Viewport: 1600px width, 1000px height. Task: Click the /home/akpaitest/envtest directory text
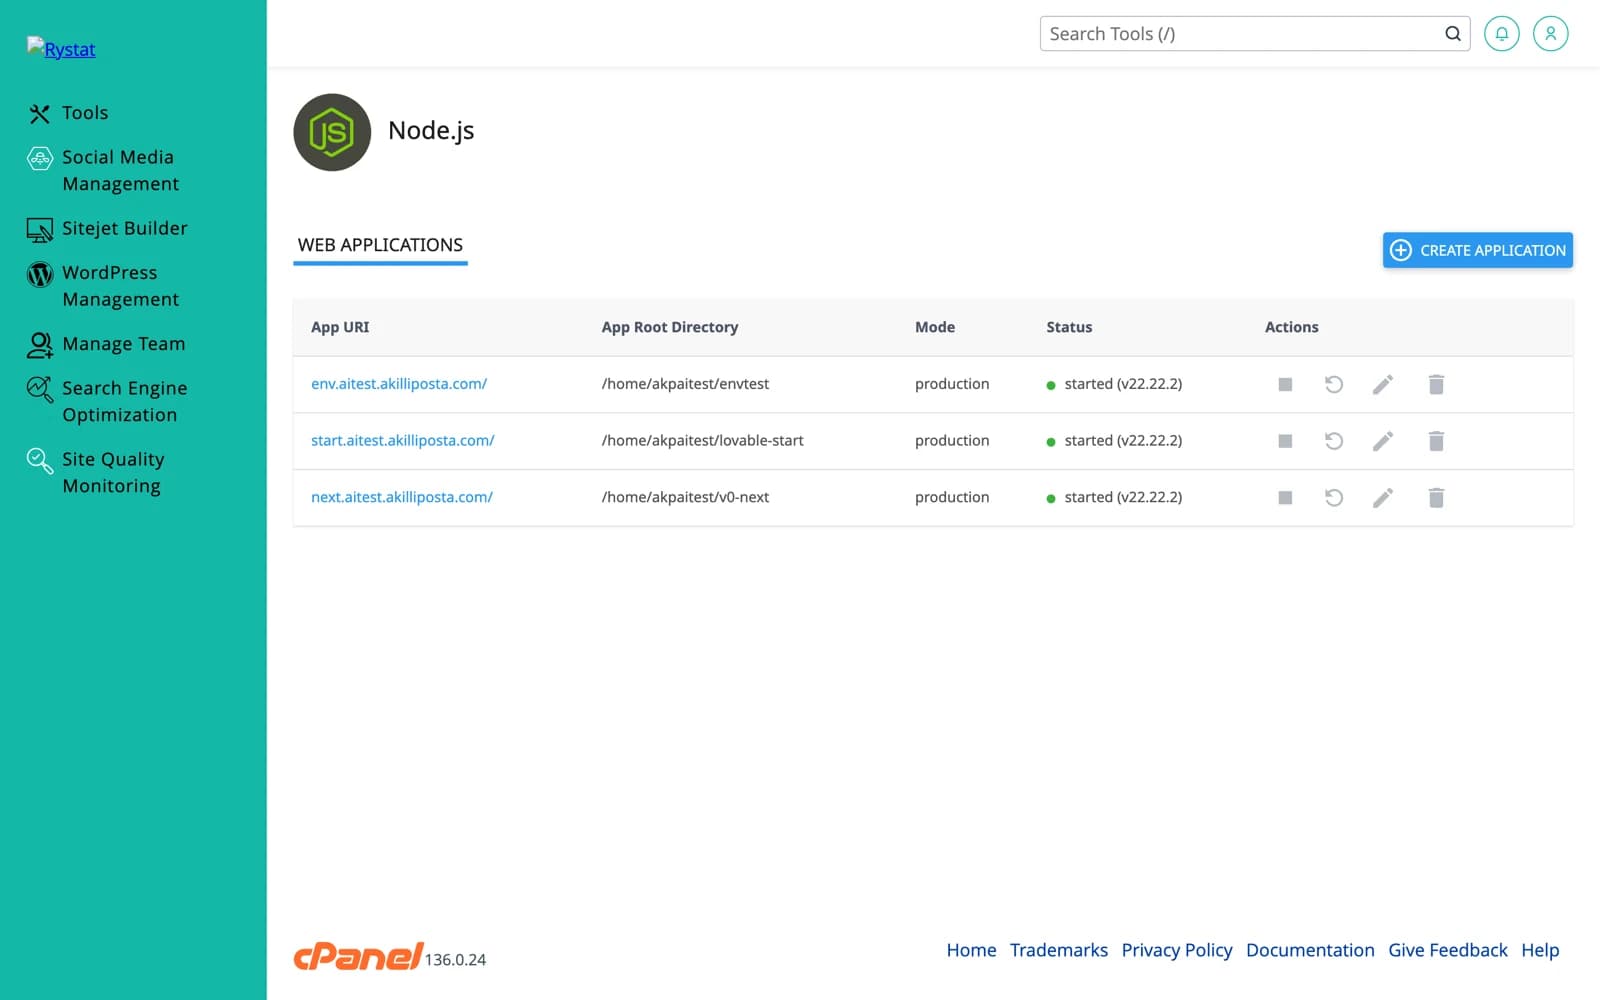tap(685, 384)
